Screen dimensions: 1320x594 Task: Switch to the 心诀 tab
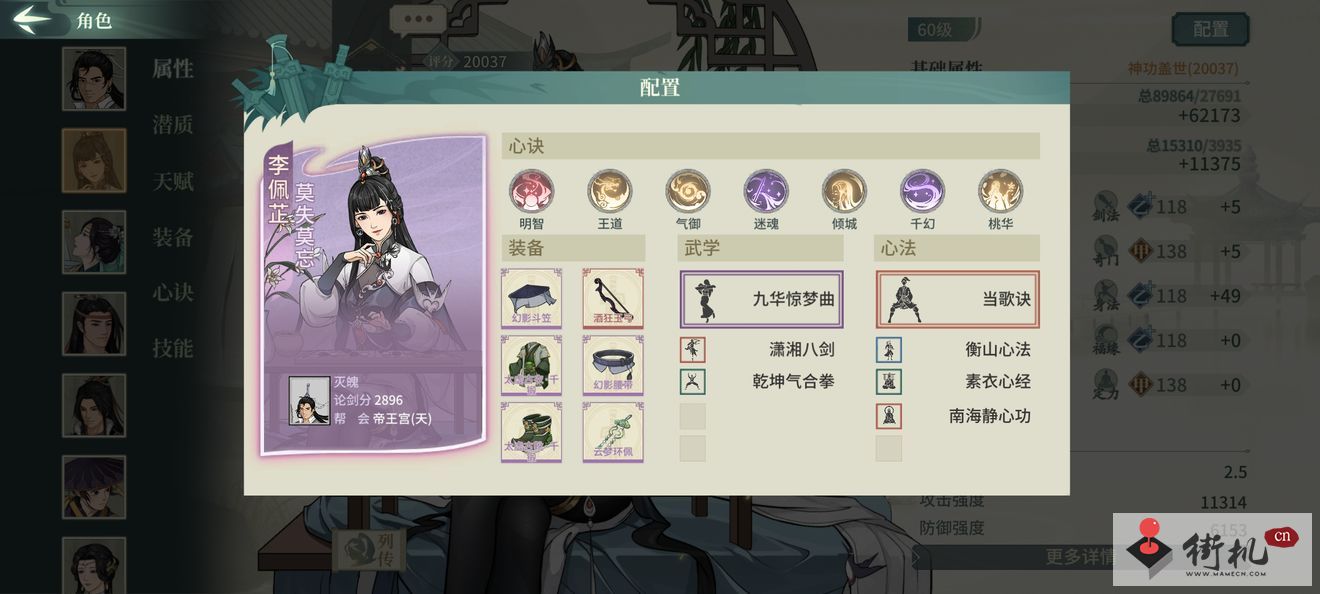[173, 293]
